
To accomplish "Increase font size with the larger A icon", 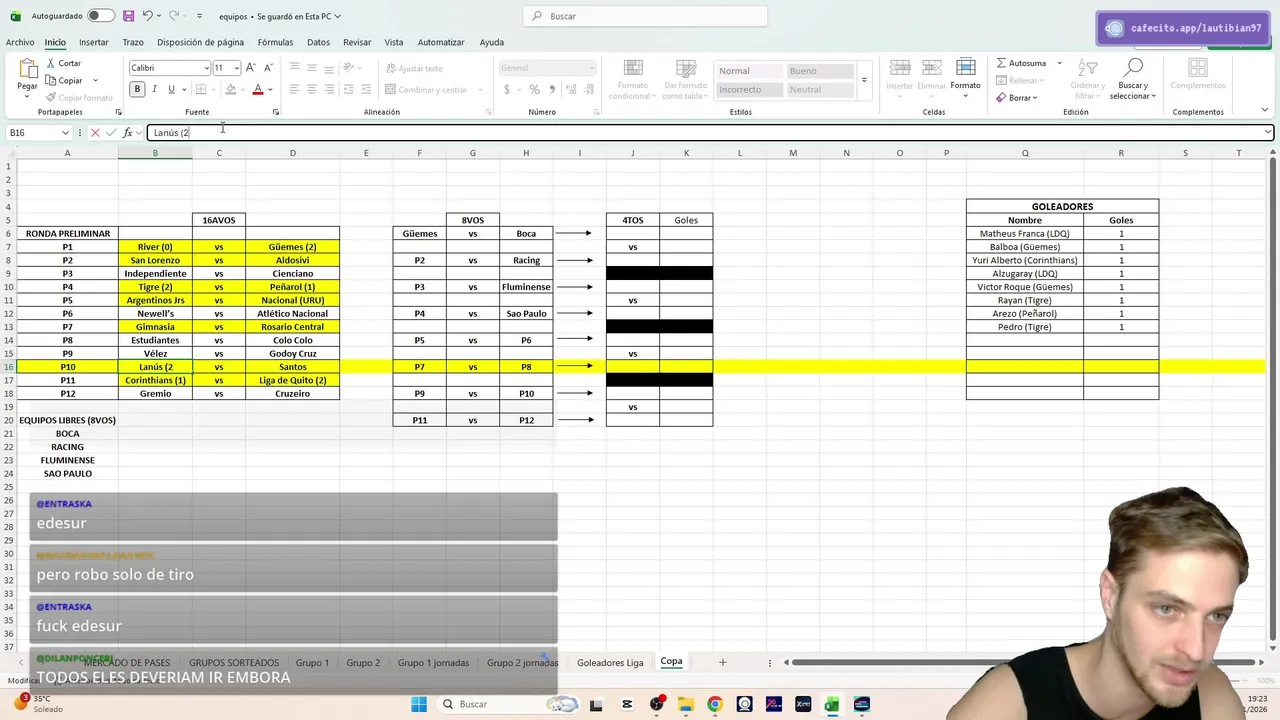I will 251,68.
